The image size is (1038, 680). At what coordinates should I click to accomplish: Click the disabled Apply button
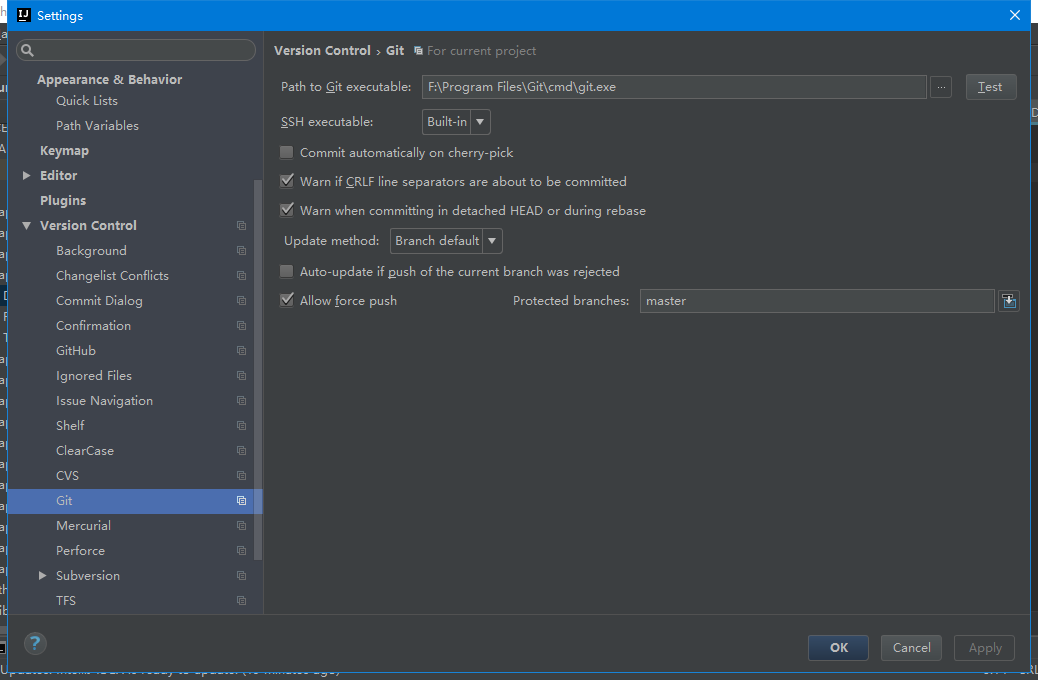coord(984,648)
